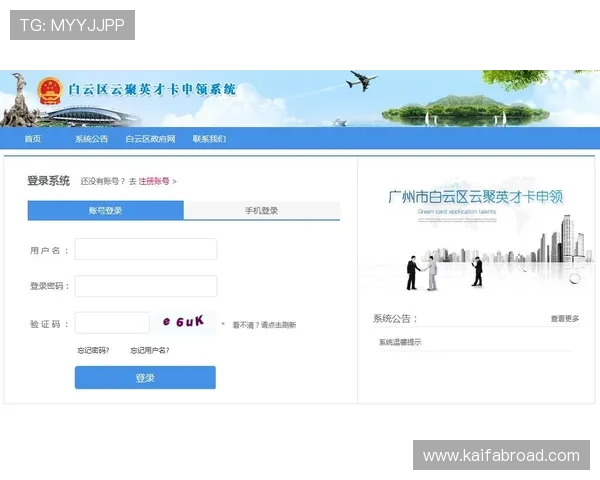Focus the 验证码 input field
The width and height of the screenshot is (600, 480).
pos(112,323)
